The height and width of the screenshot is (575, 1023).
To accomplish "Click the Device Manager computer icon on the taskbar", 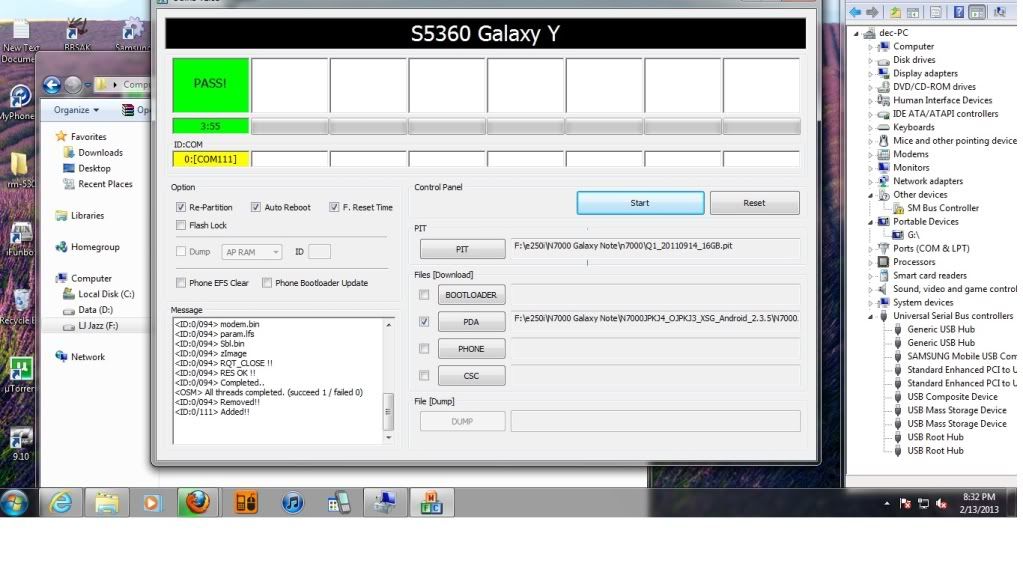I will tap(385, 503).
